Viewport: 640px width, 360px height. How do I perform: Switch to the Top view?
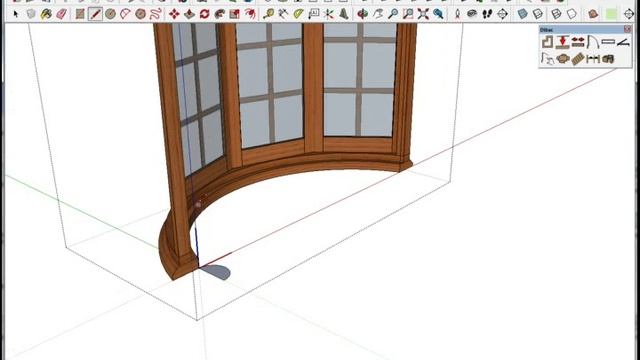(x=538, y=14)
